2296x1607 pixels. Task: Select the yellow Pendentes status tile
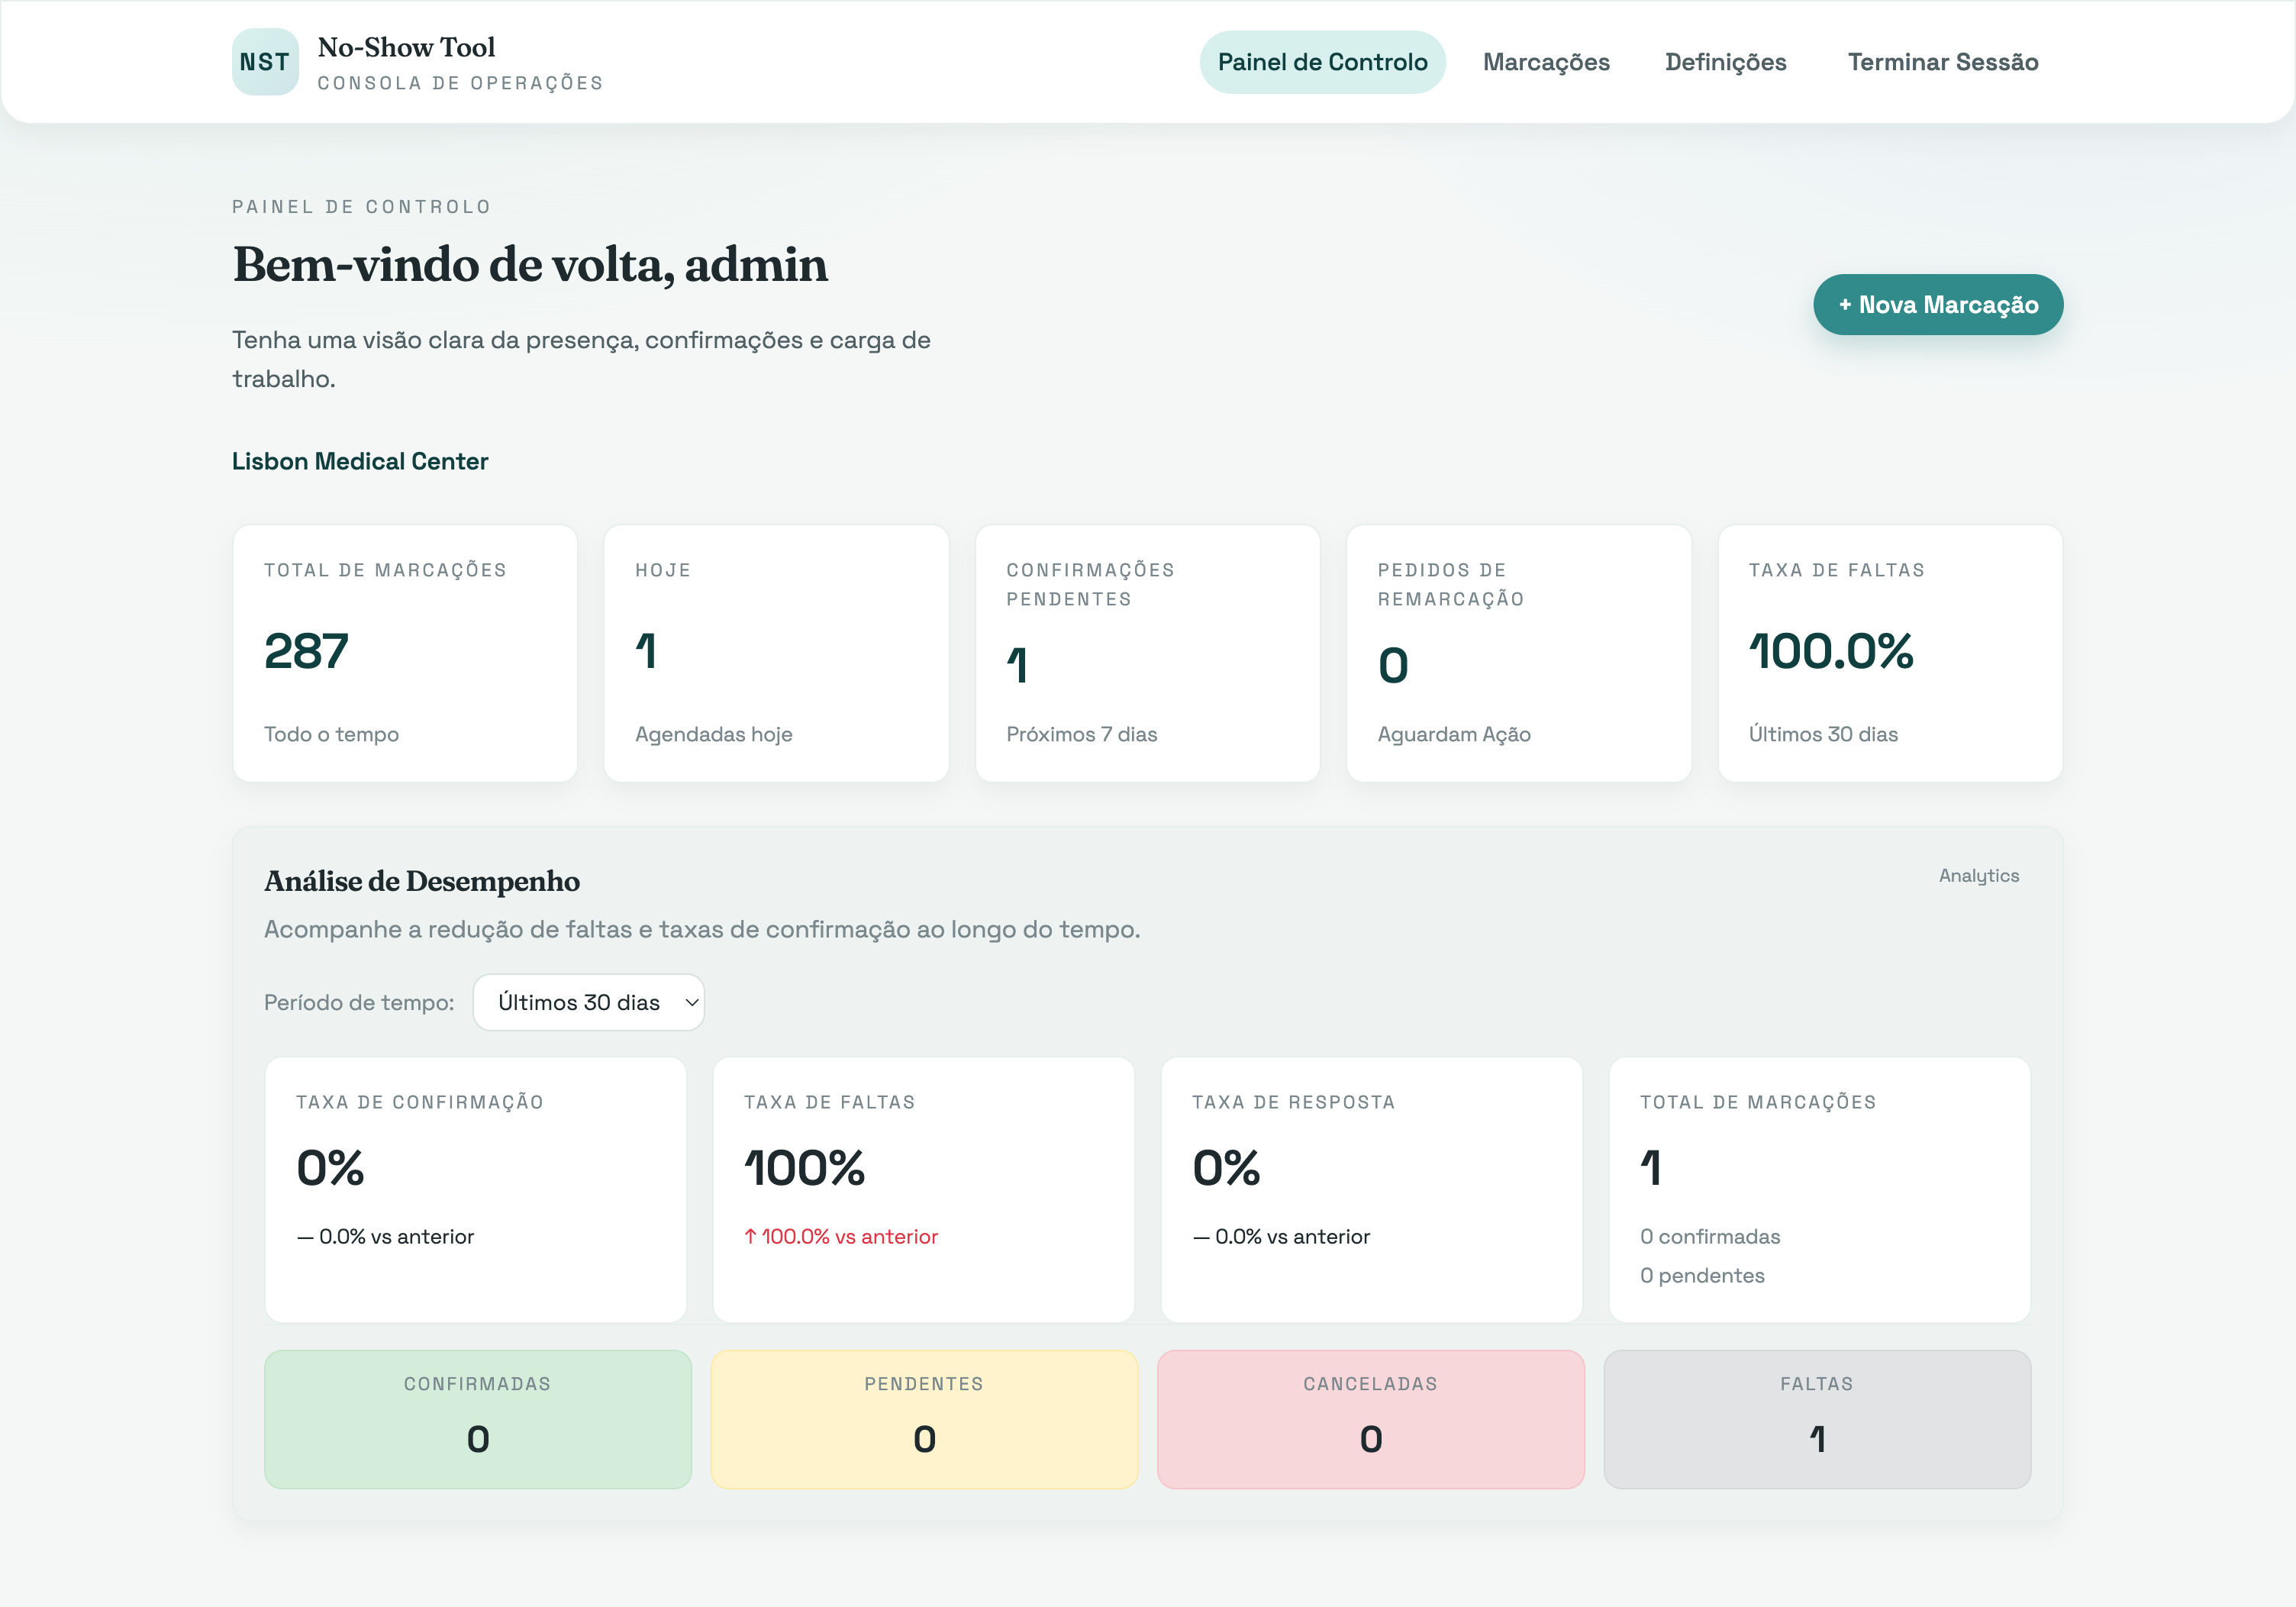coord(924,1419)
